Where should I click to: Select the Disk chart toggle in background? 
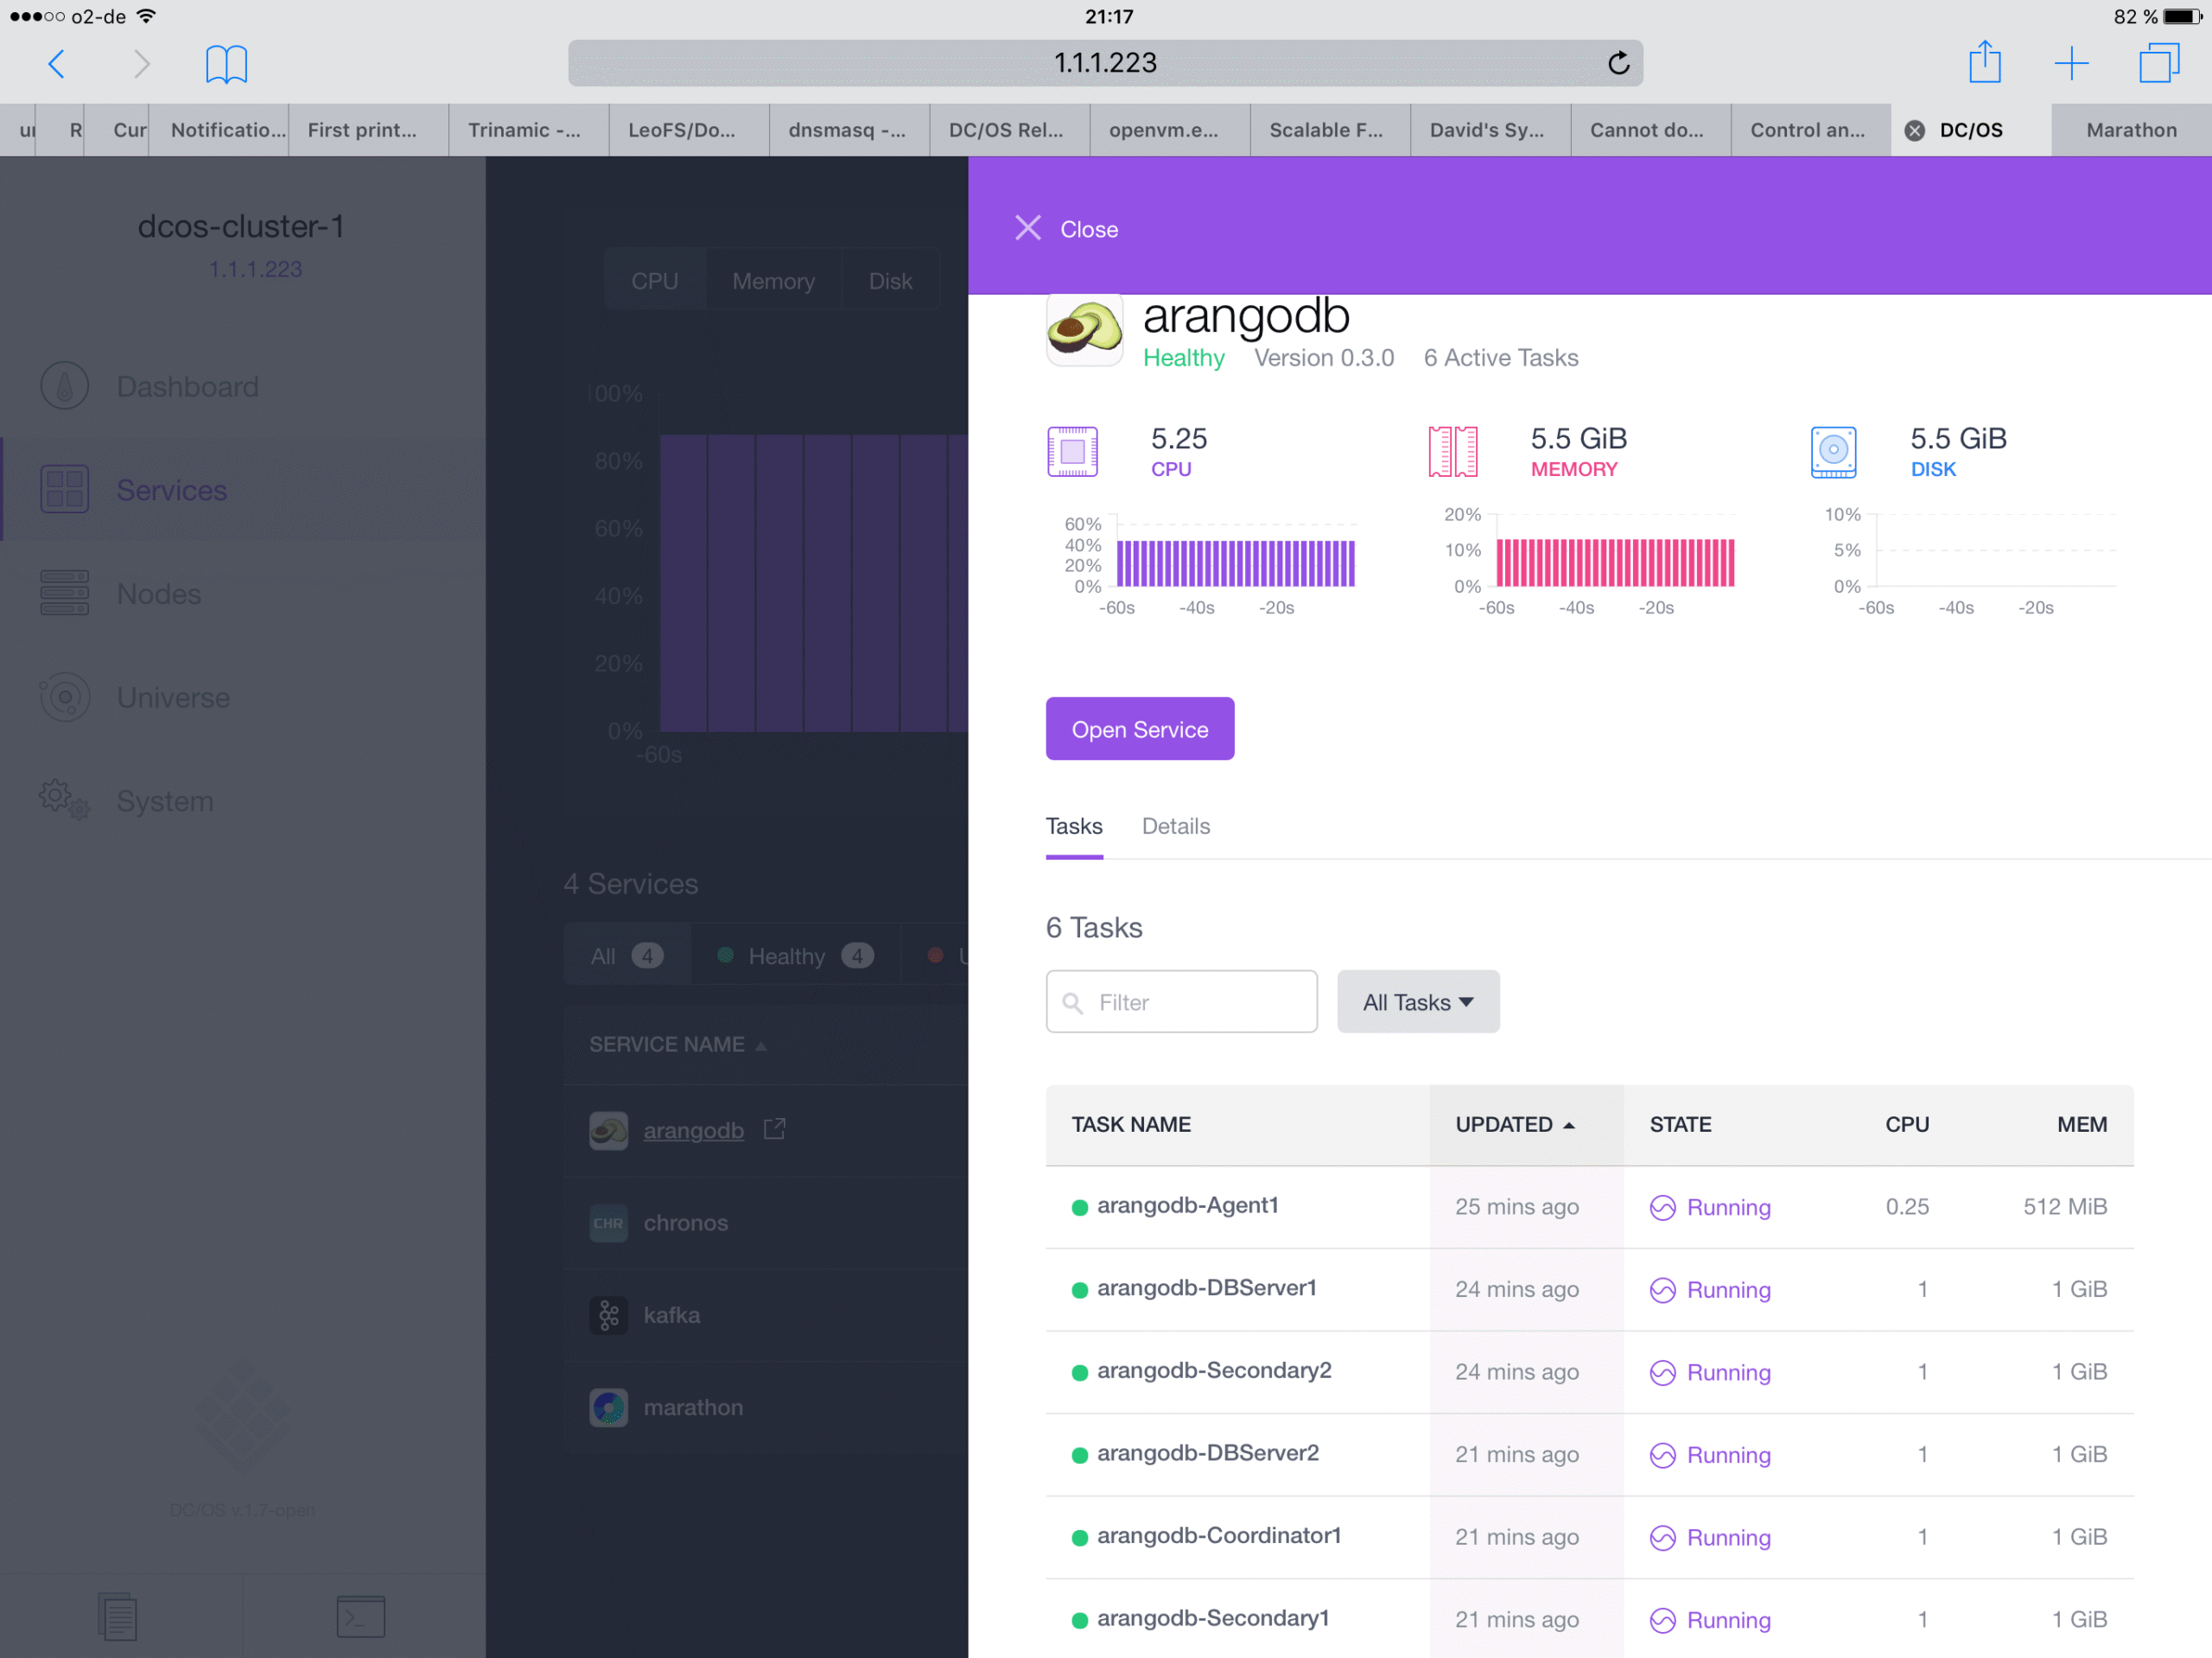[x=890, y=281]
